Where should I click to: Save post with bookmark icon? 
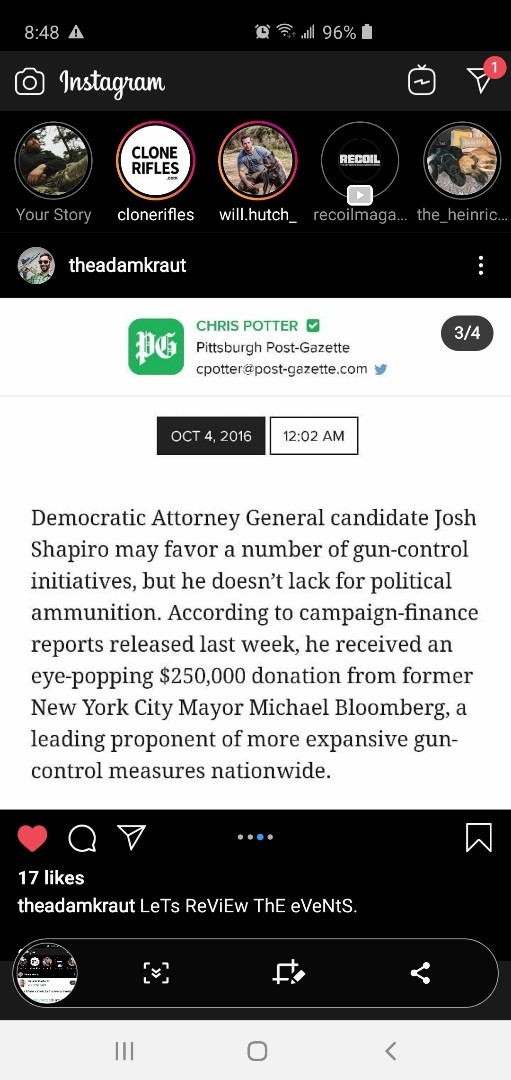479,838
